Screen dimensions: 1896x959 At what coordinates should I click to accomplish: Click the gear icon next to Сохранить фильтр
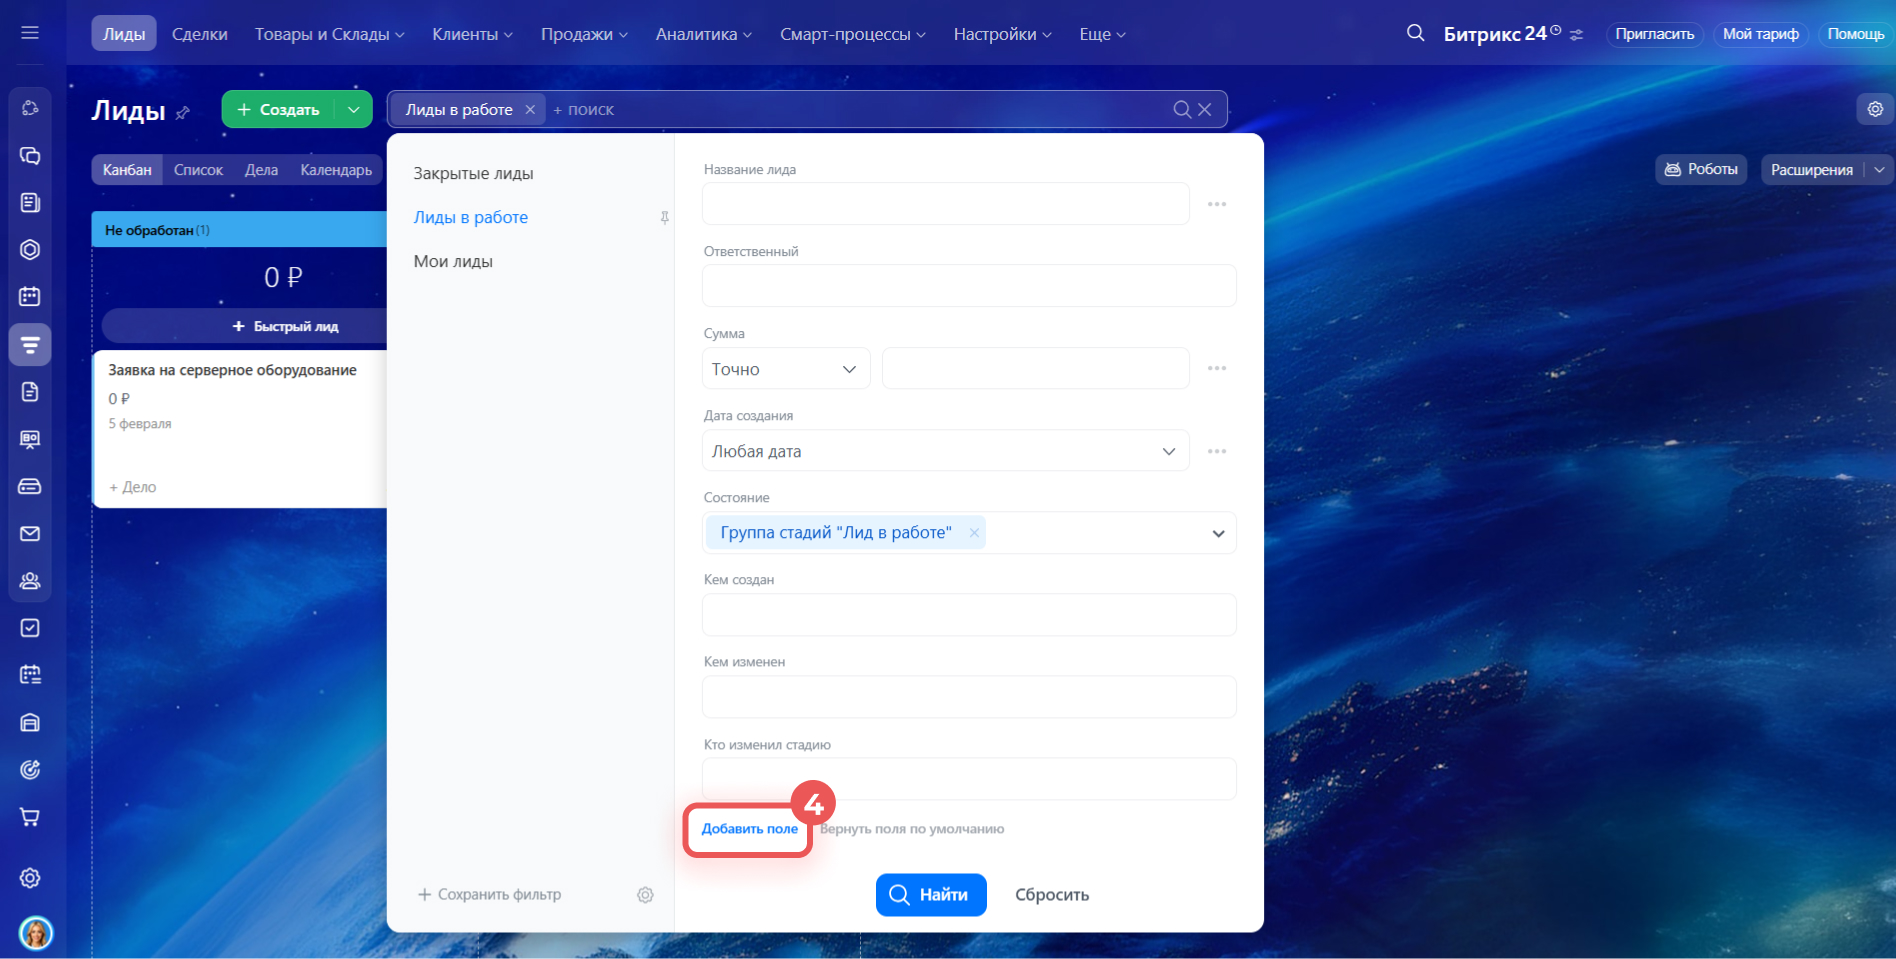pos(645,895)
